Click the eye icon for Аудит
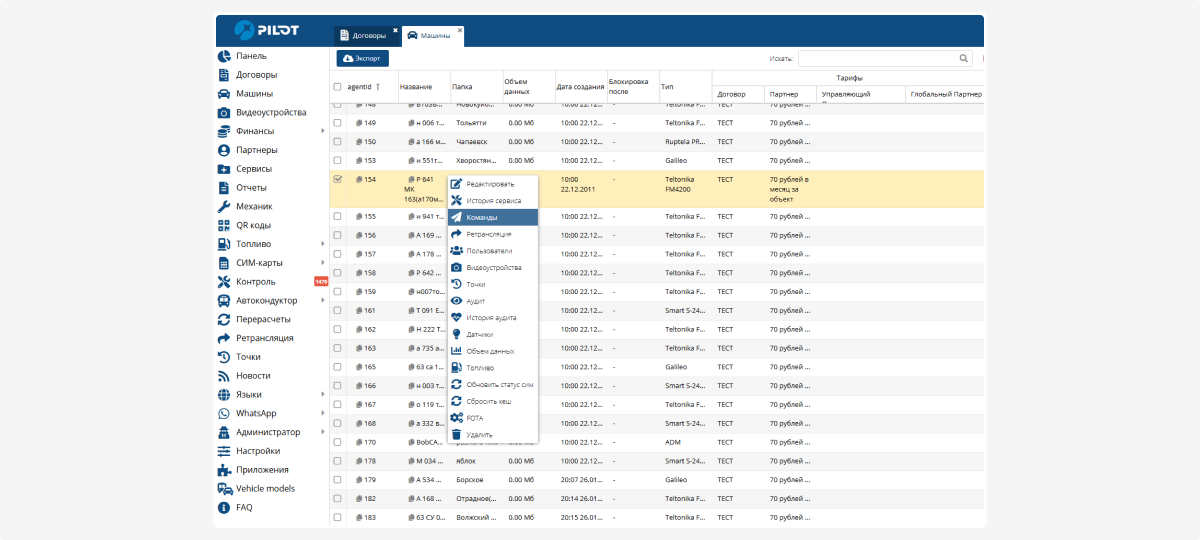The width and height of the screenshot is (1200, 540). (457, 301)
